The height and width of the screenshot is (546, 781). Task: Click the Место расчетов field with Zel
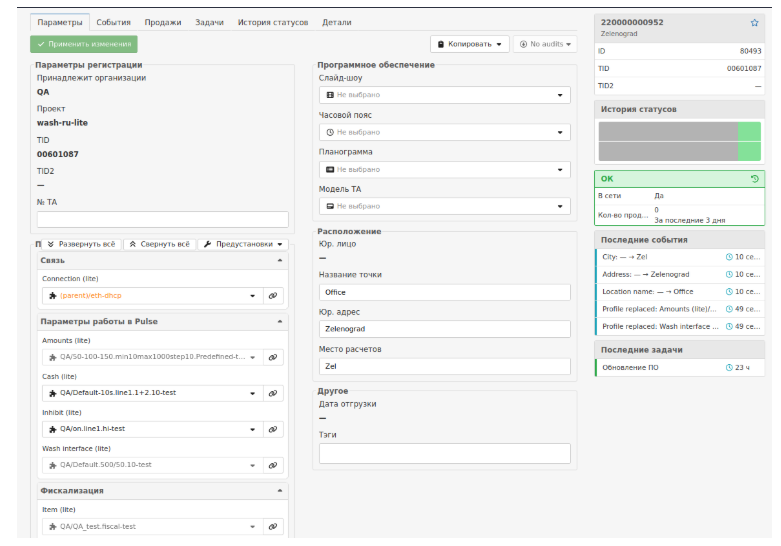tap(444, 367)
